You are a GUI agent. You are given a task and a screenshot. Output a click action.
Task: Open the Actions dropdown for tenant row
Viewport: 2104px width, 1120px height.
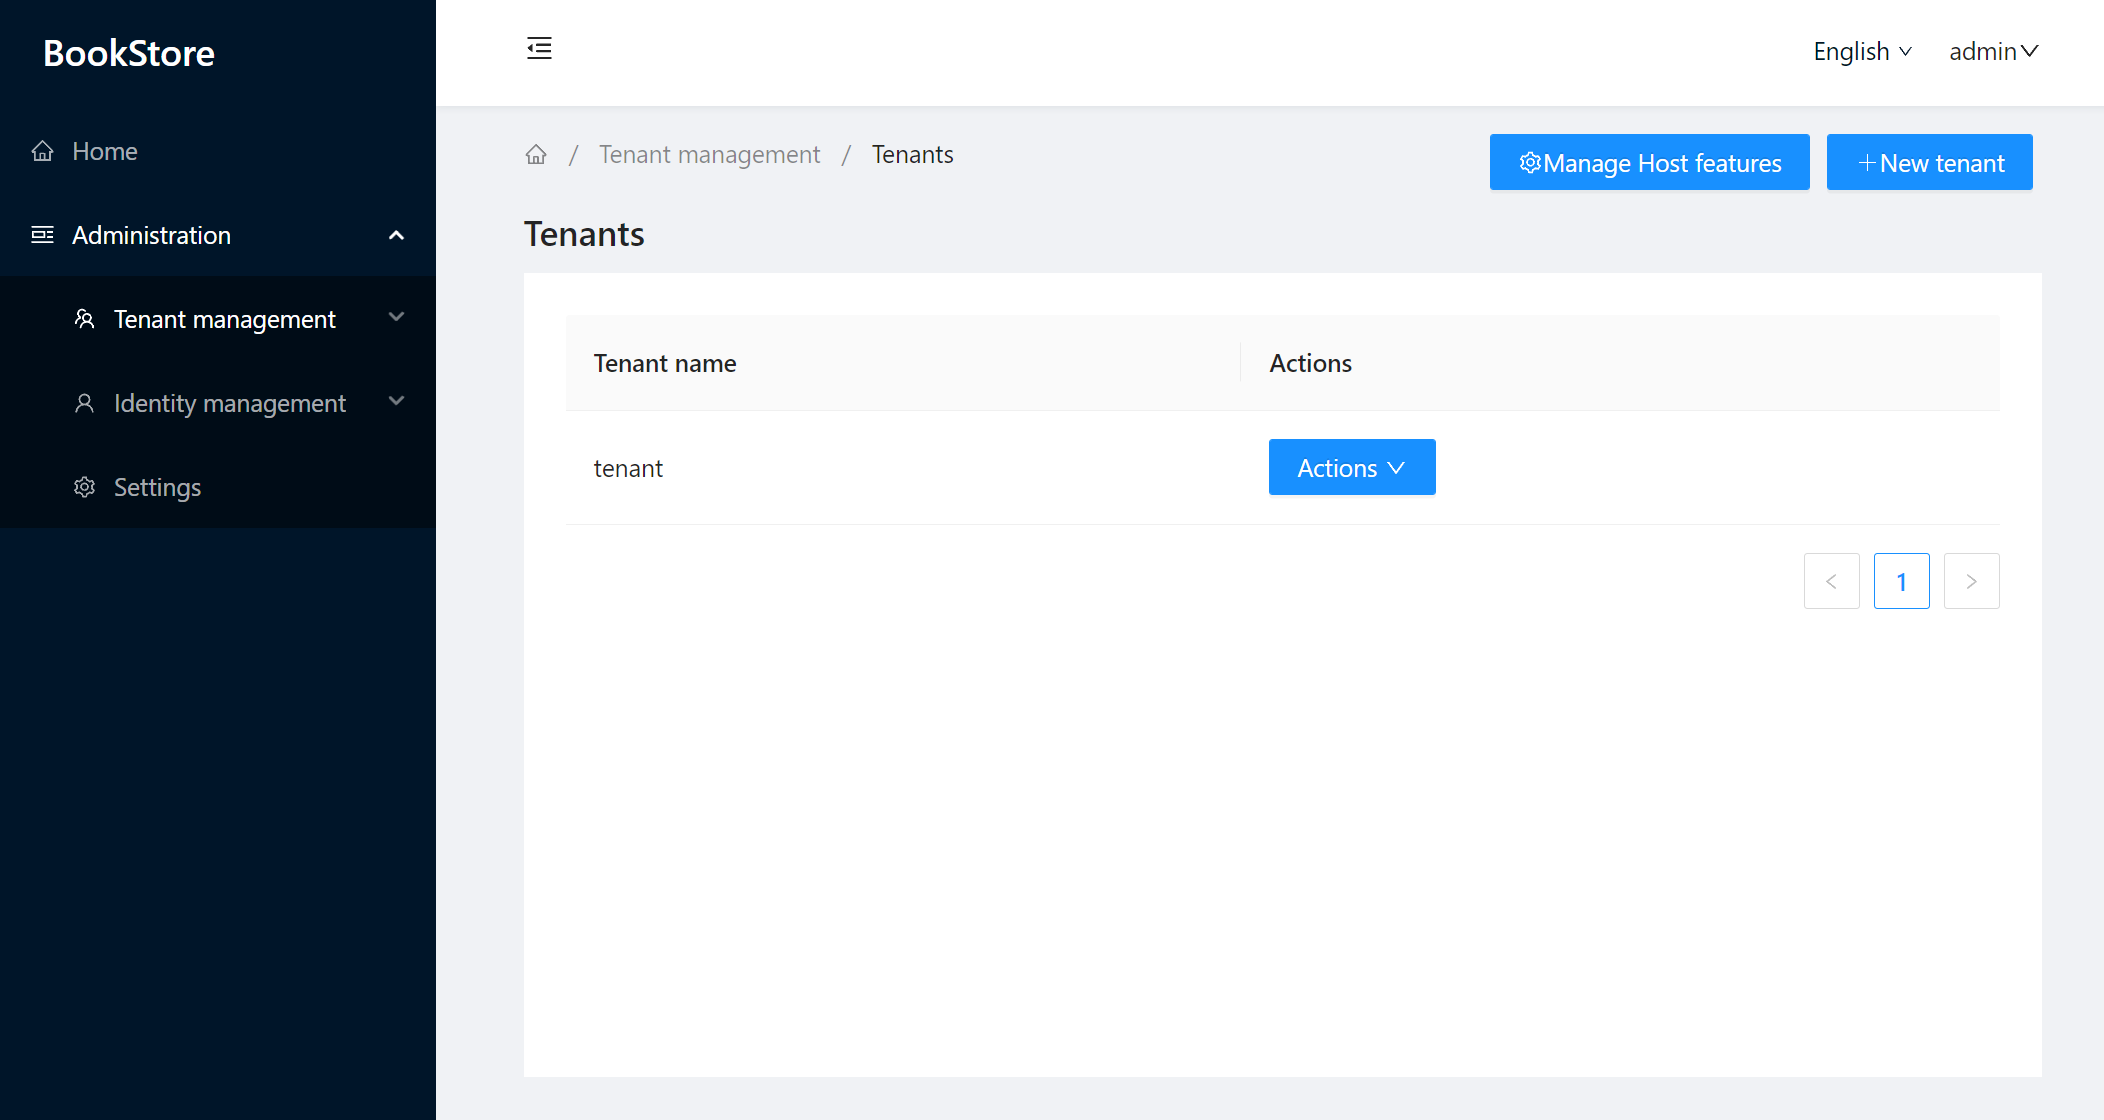(1351, 467)
